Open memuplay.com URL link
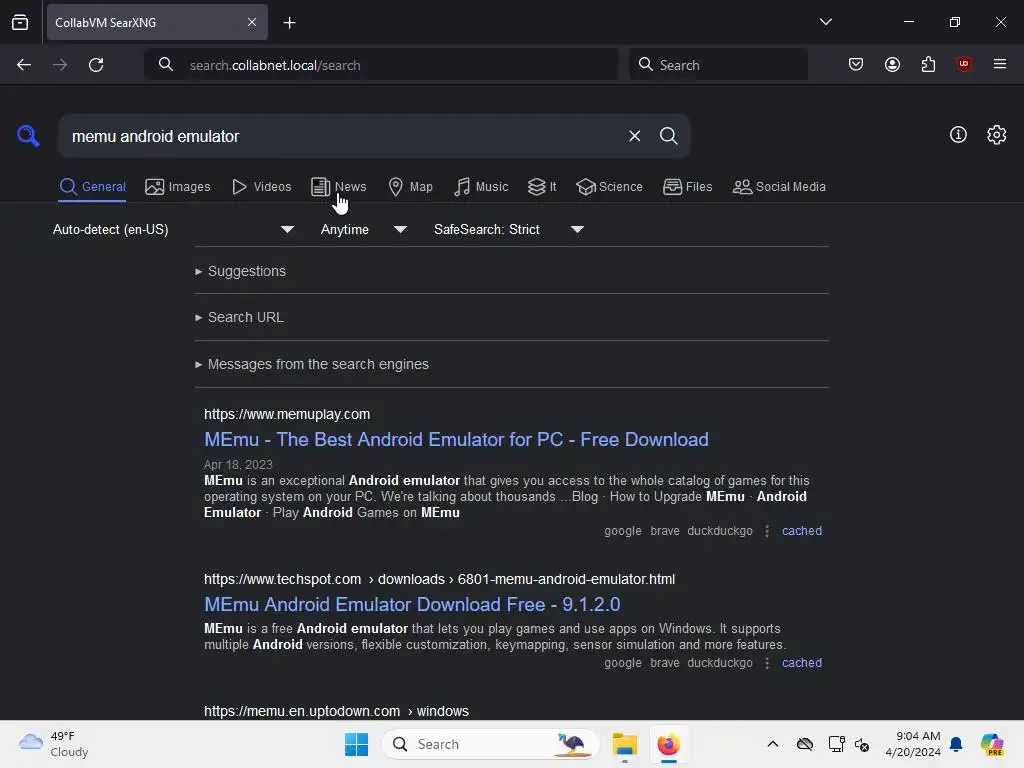Viewport: 1024px width, 768px height. point(287,415)
